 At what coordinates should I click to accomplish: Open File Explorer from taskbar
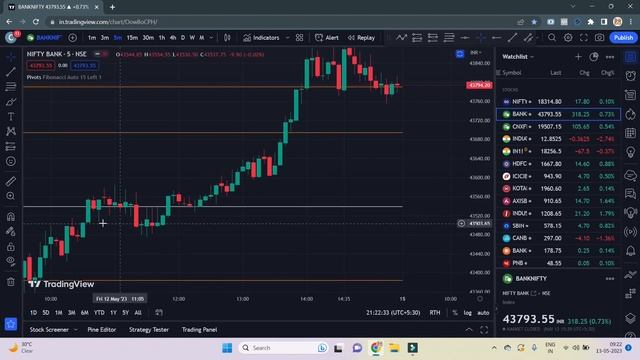point(394,348)
